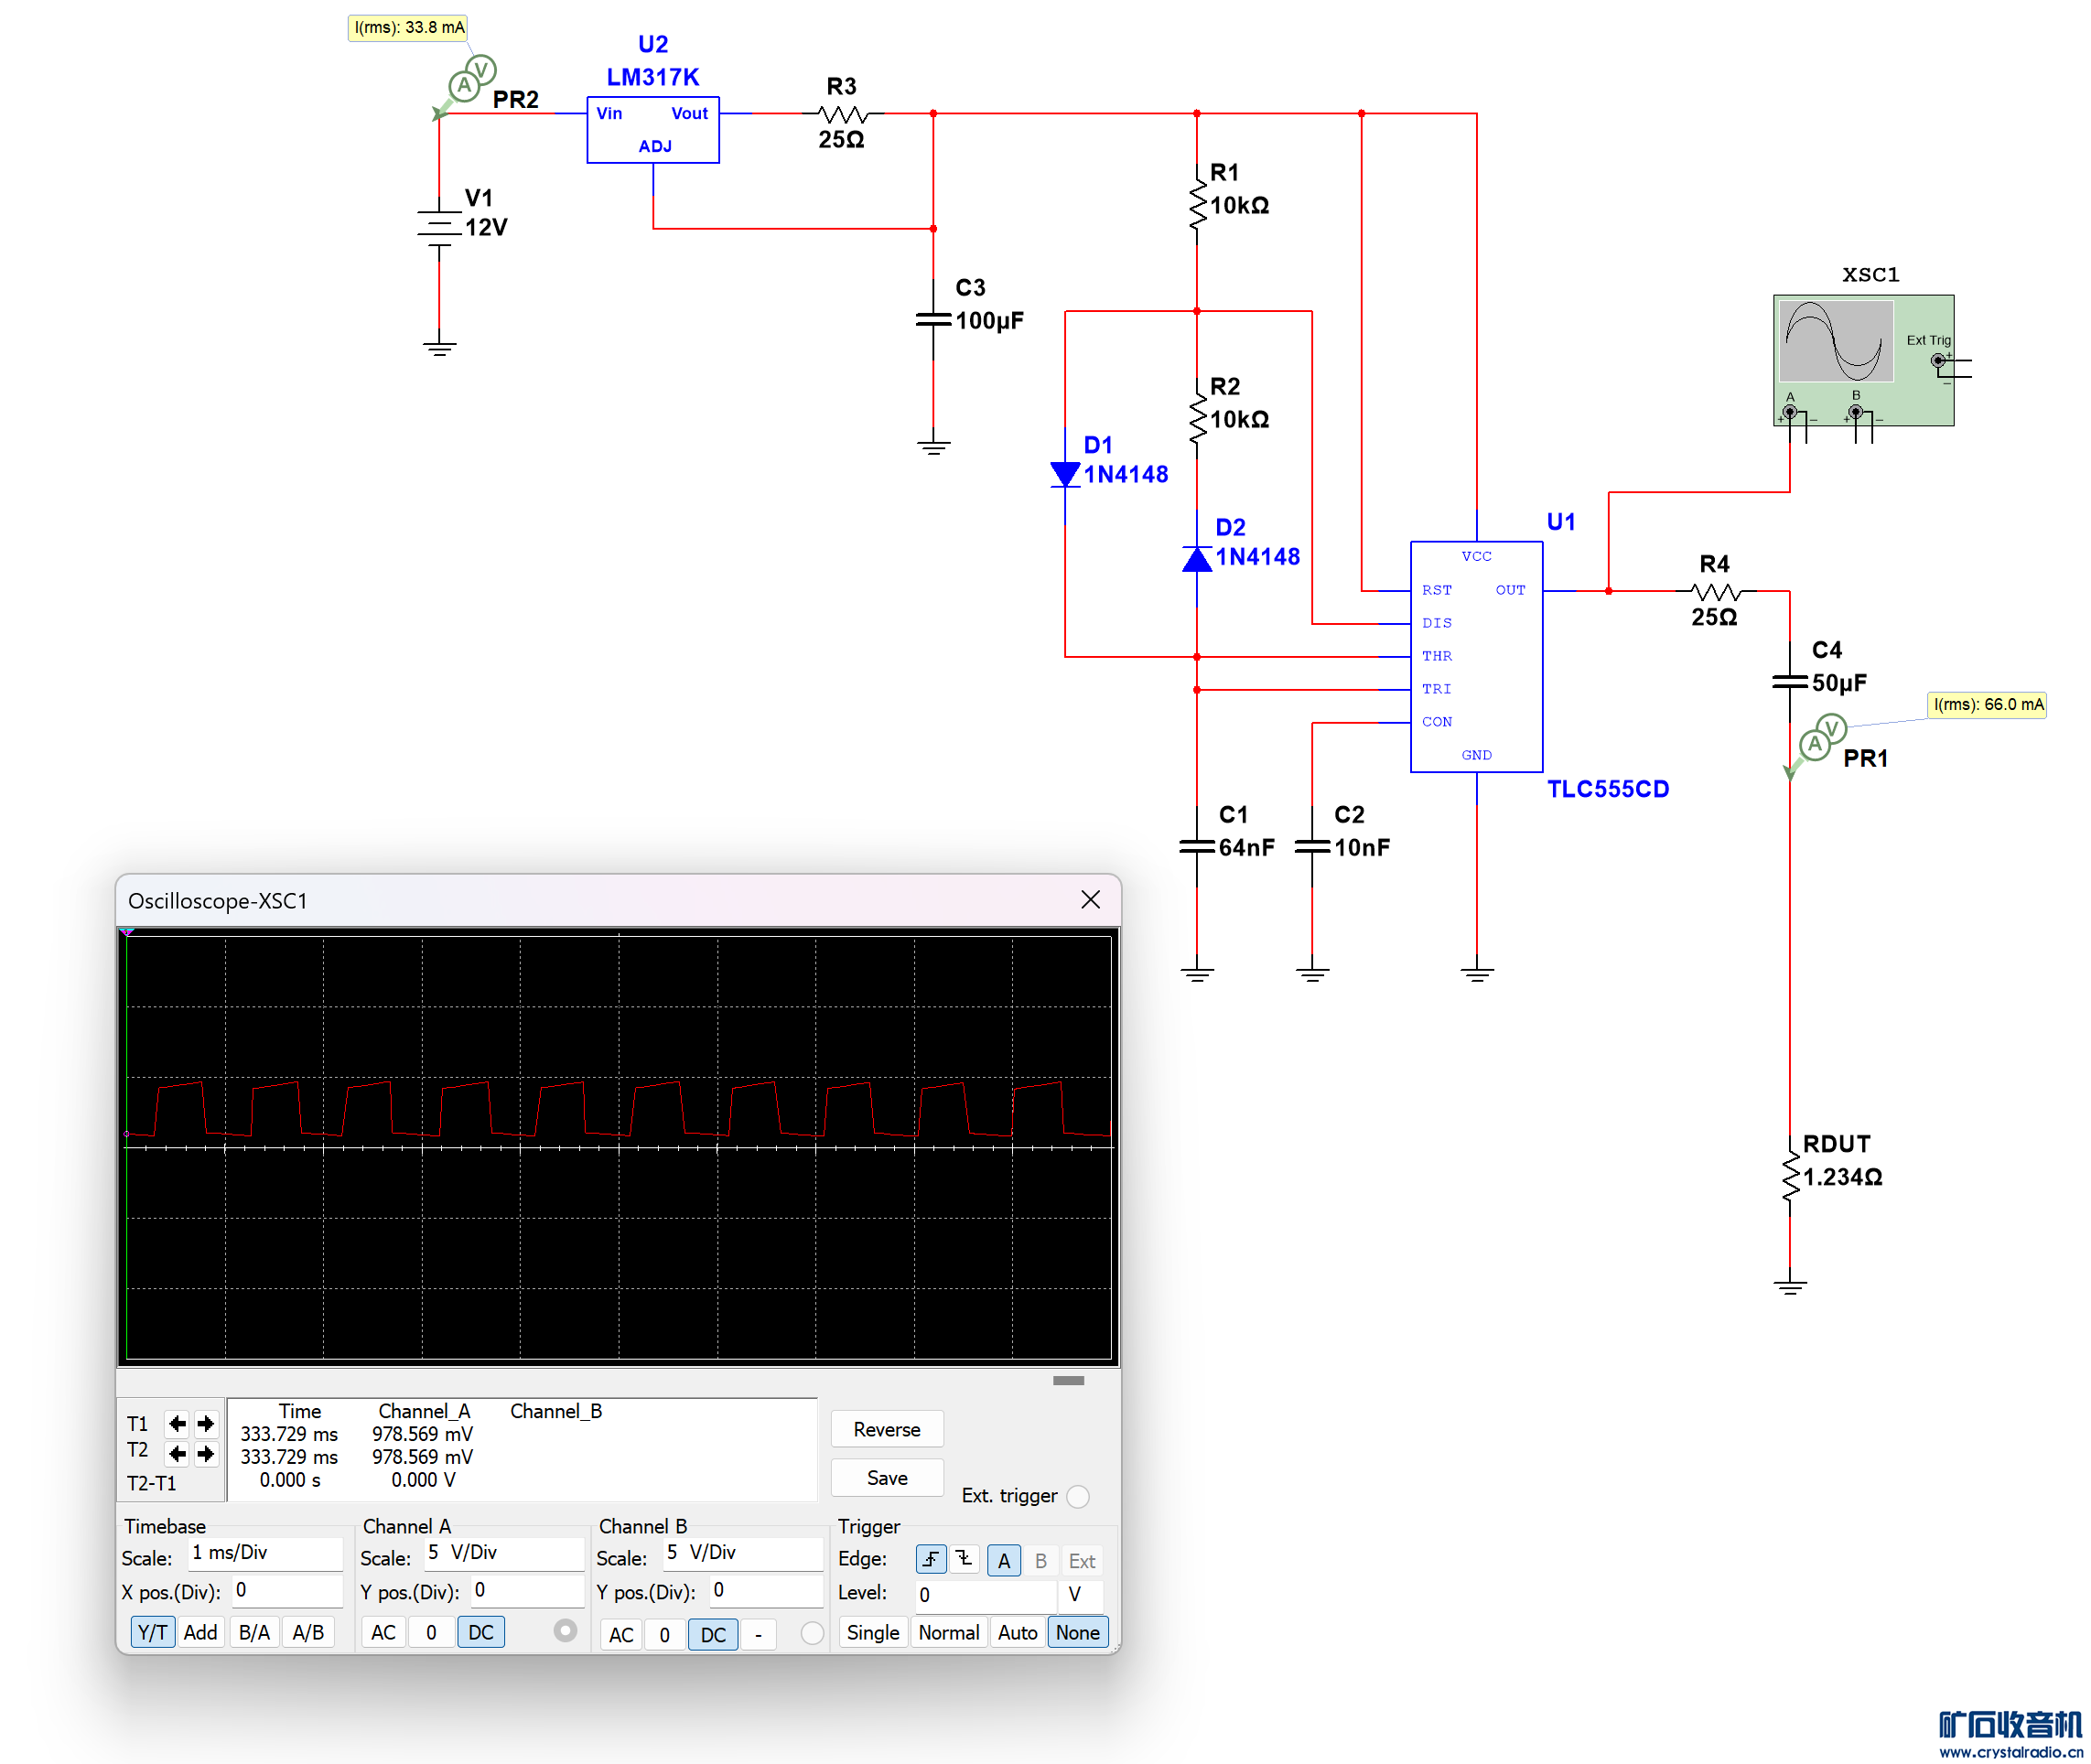This screenshot has height=1764, width=2091.
Task: Edit Timebase scale 1 ms/Div field
Action: point(265,1553)
